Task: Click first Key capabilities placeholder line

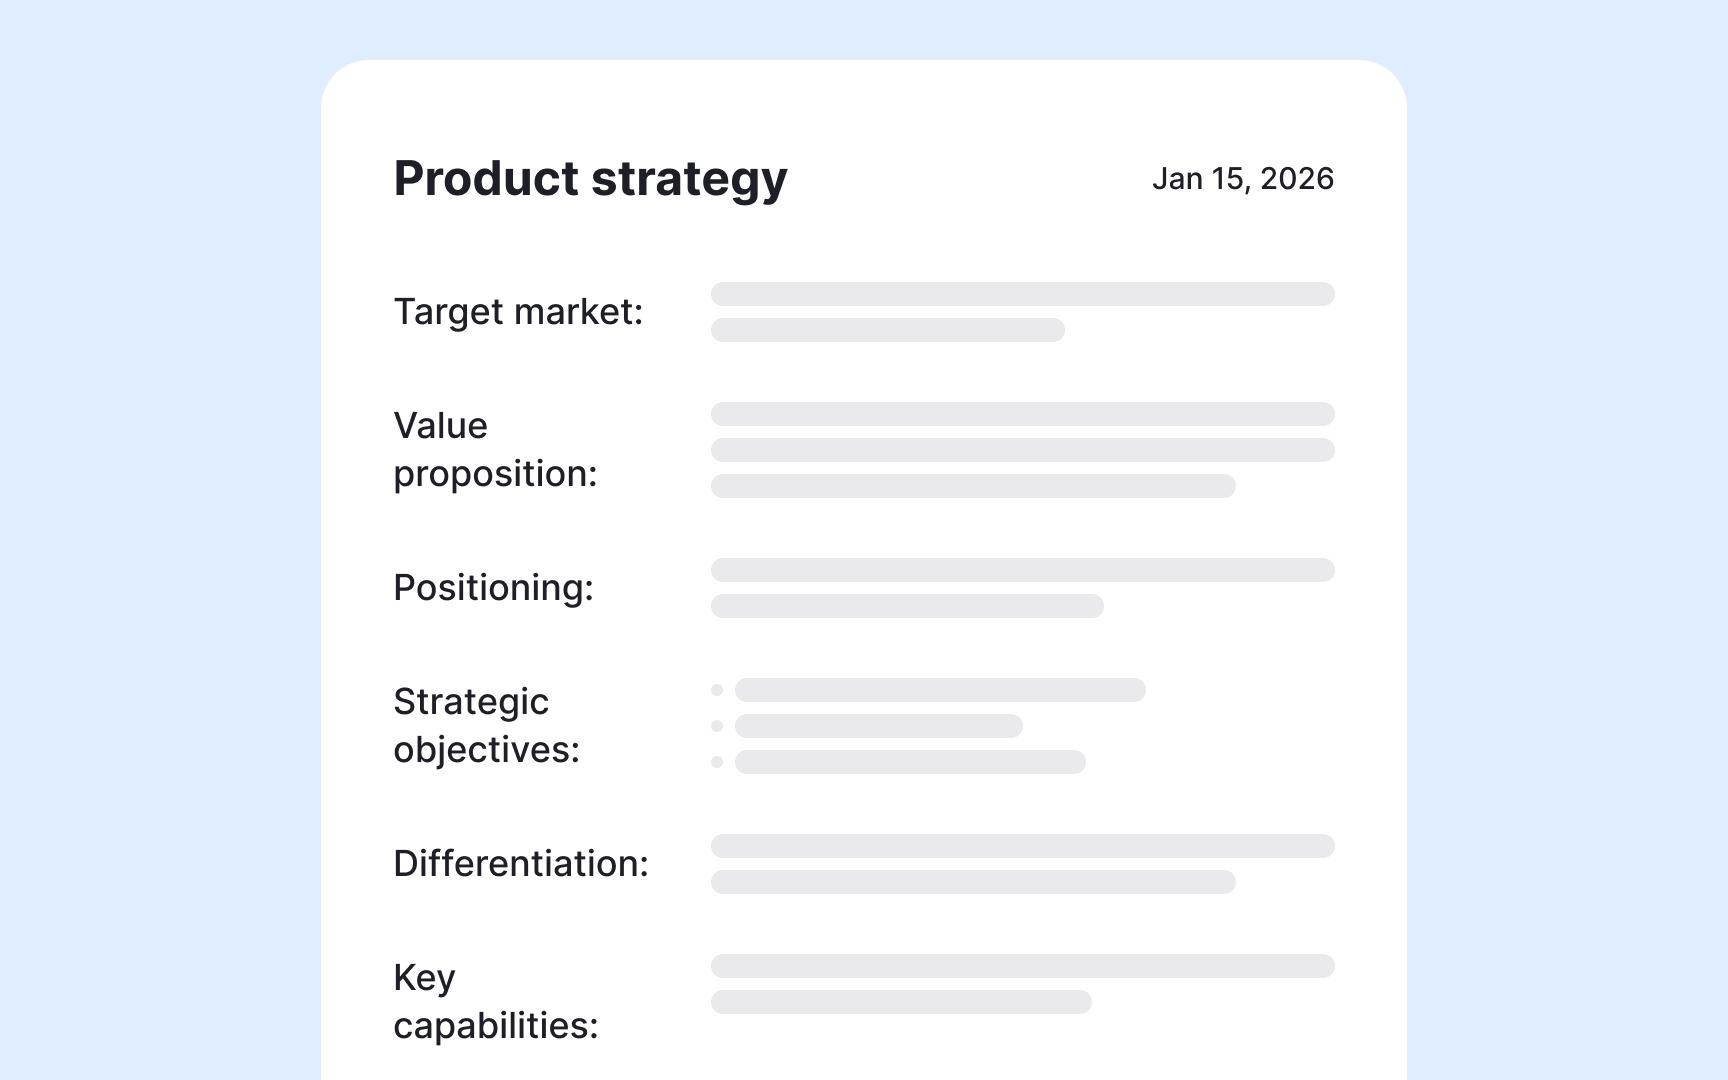Action: tap(1022, 966)
